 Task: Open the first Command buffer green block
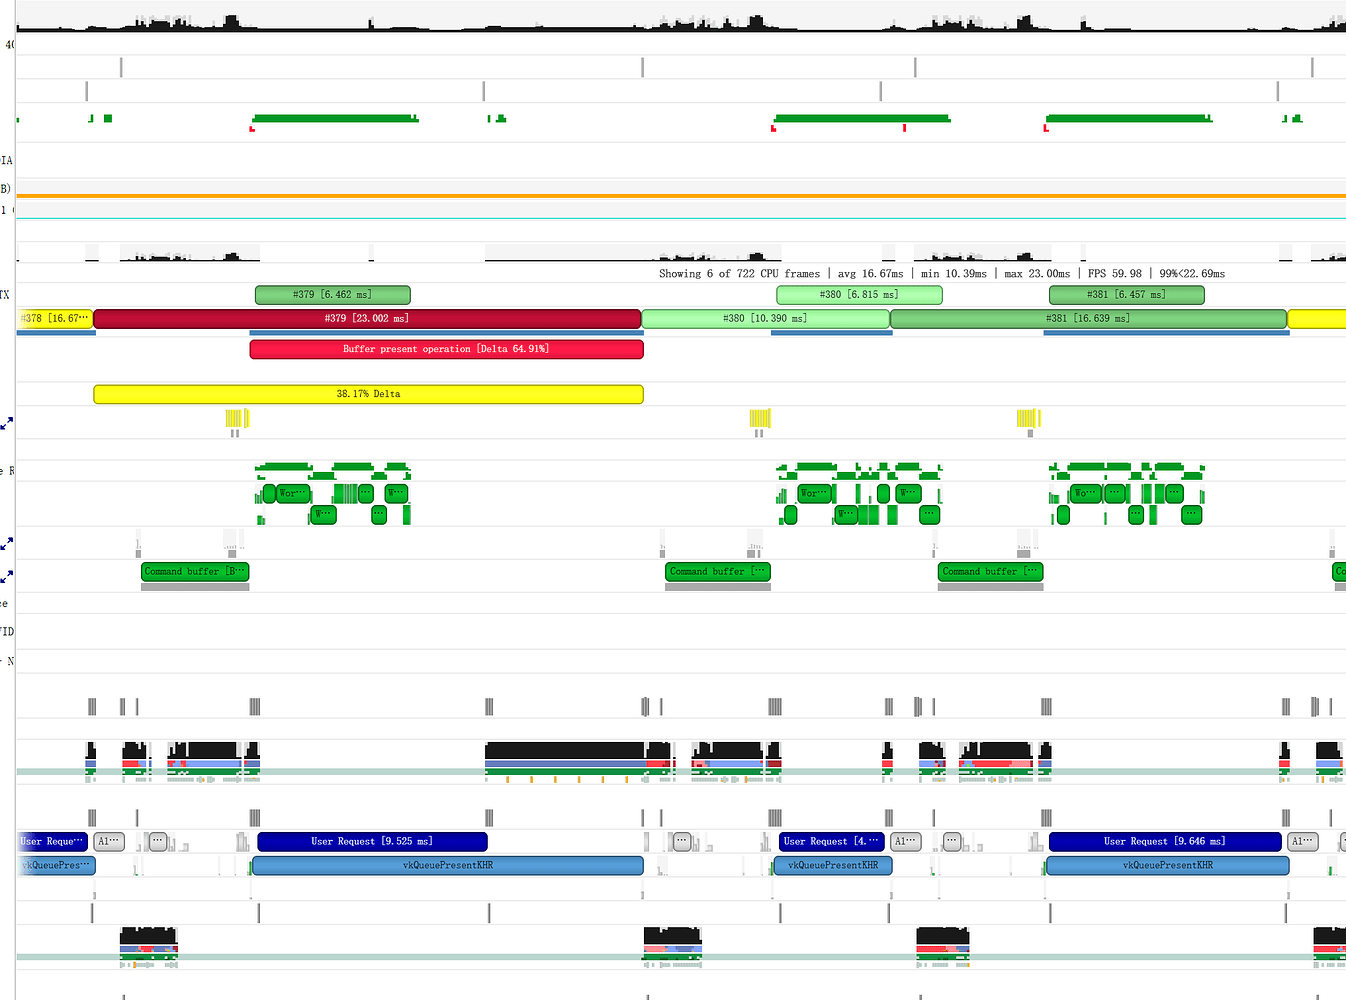(x=195, y=571)
